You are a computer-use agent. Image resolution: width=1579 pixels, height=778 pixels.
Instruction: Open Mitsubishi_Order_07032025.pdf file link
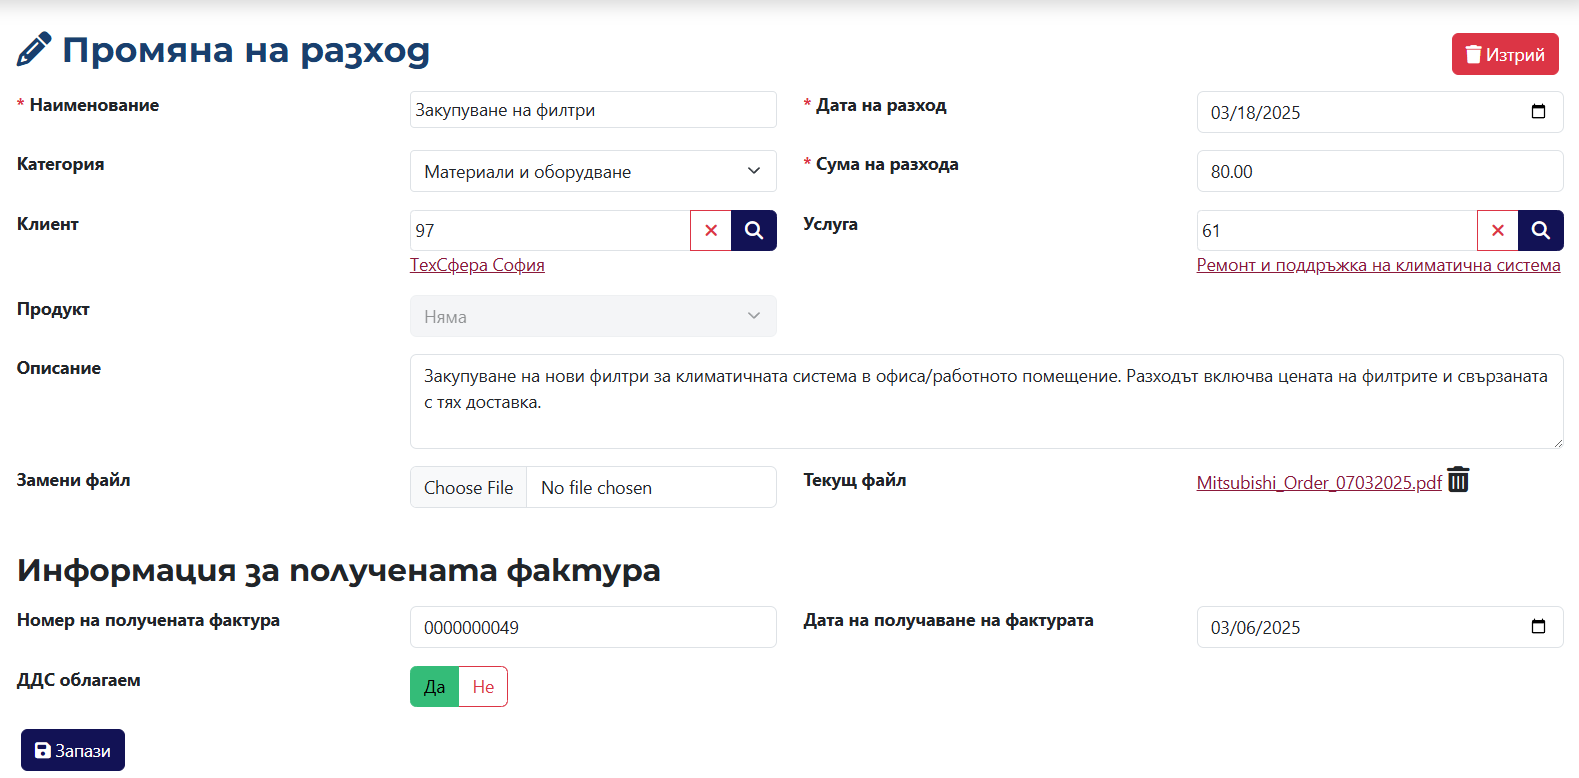[x=1319, y=483]
